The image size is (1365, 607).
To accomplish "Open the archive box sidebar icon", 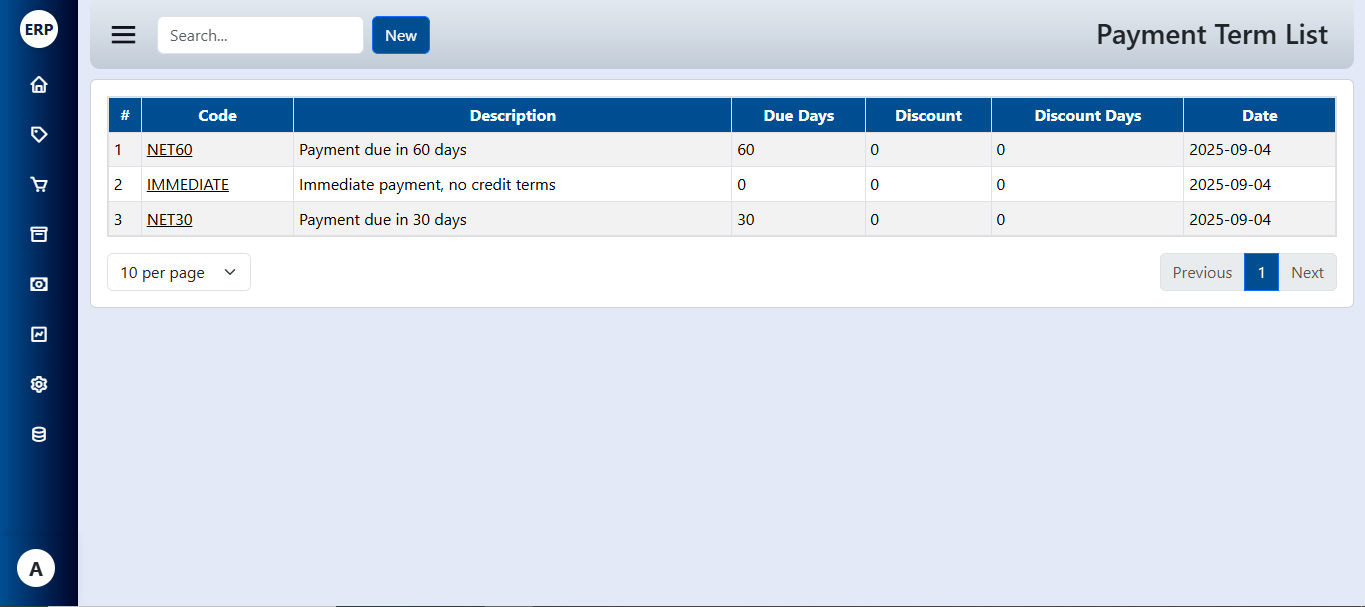I will pyautogui.click(x=39, y=234).
